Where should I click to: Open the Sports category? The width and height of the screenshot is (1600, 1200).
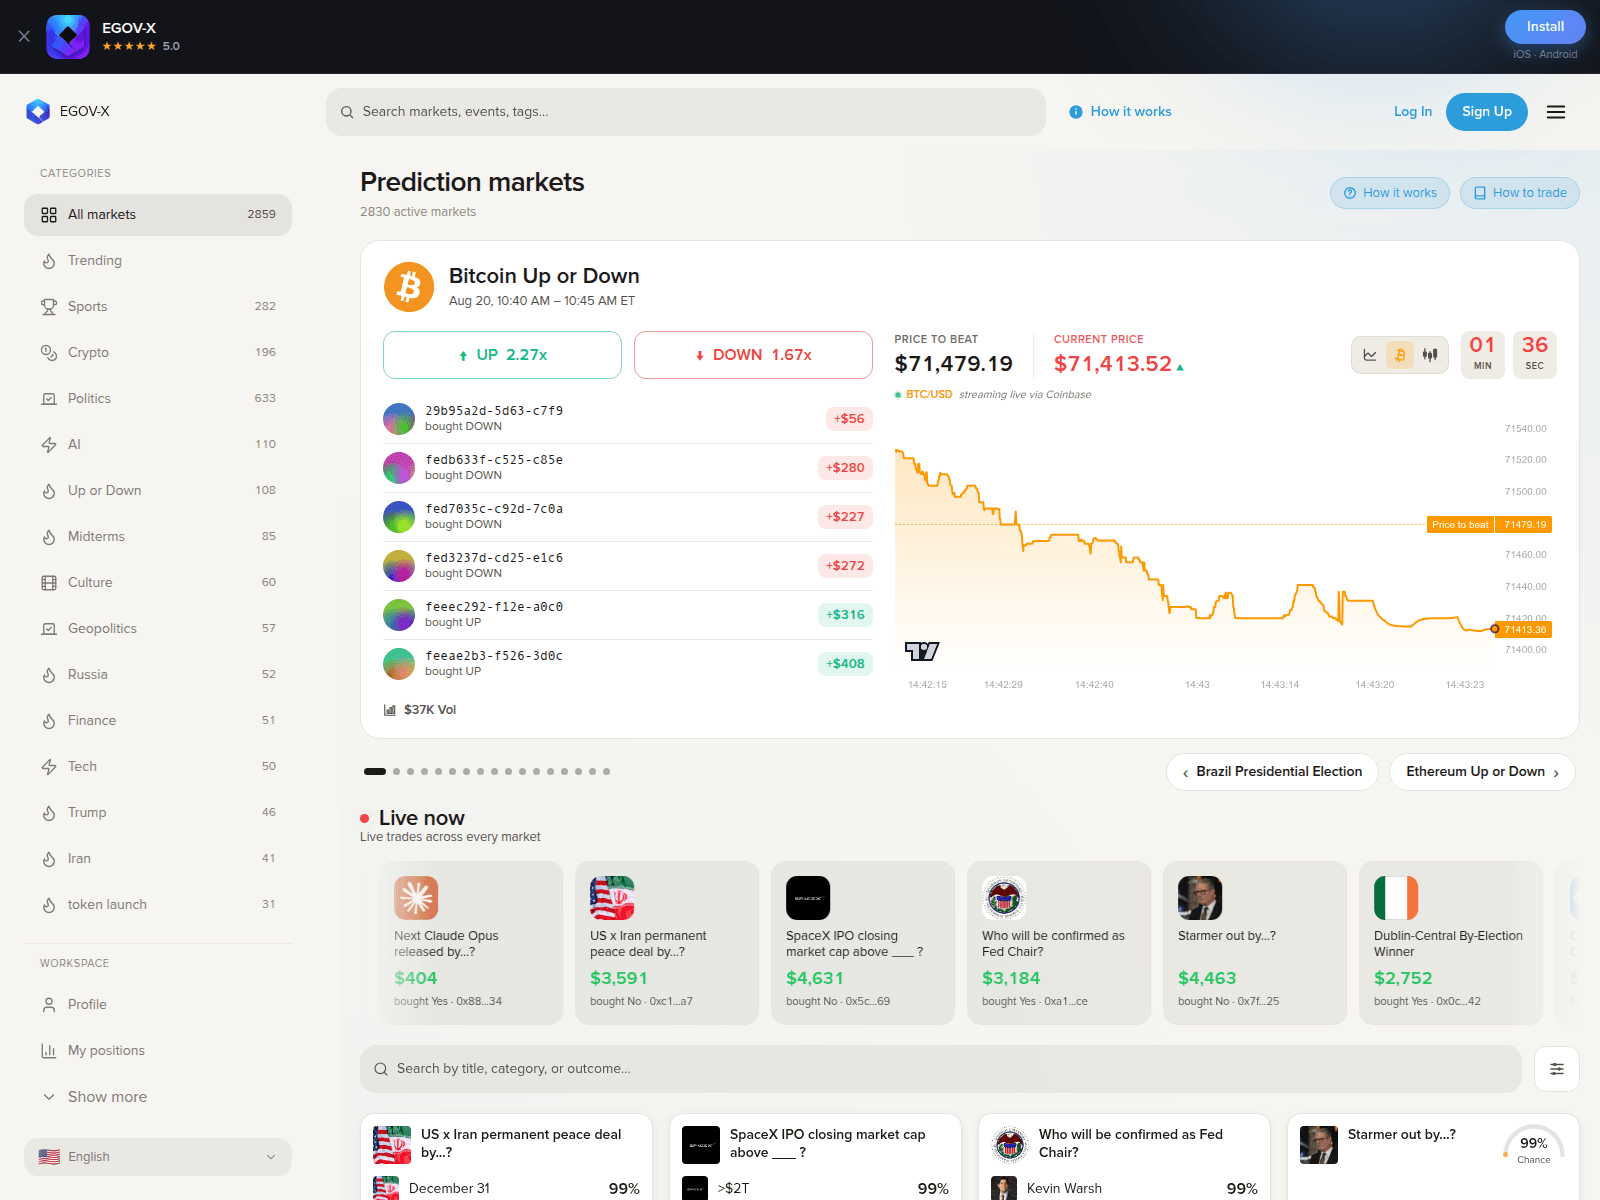[x=158, y=306]
